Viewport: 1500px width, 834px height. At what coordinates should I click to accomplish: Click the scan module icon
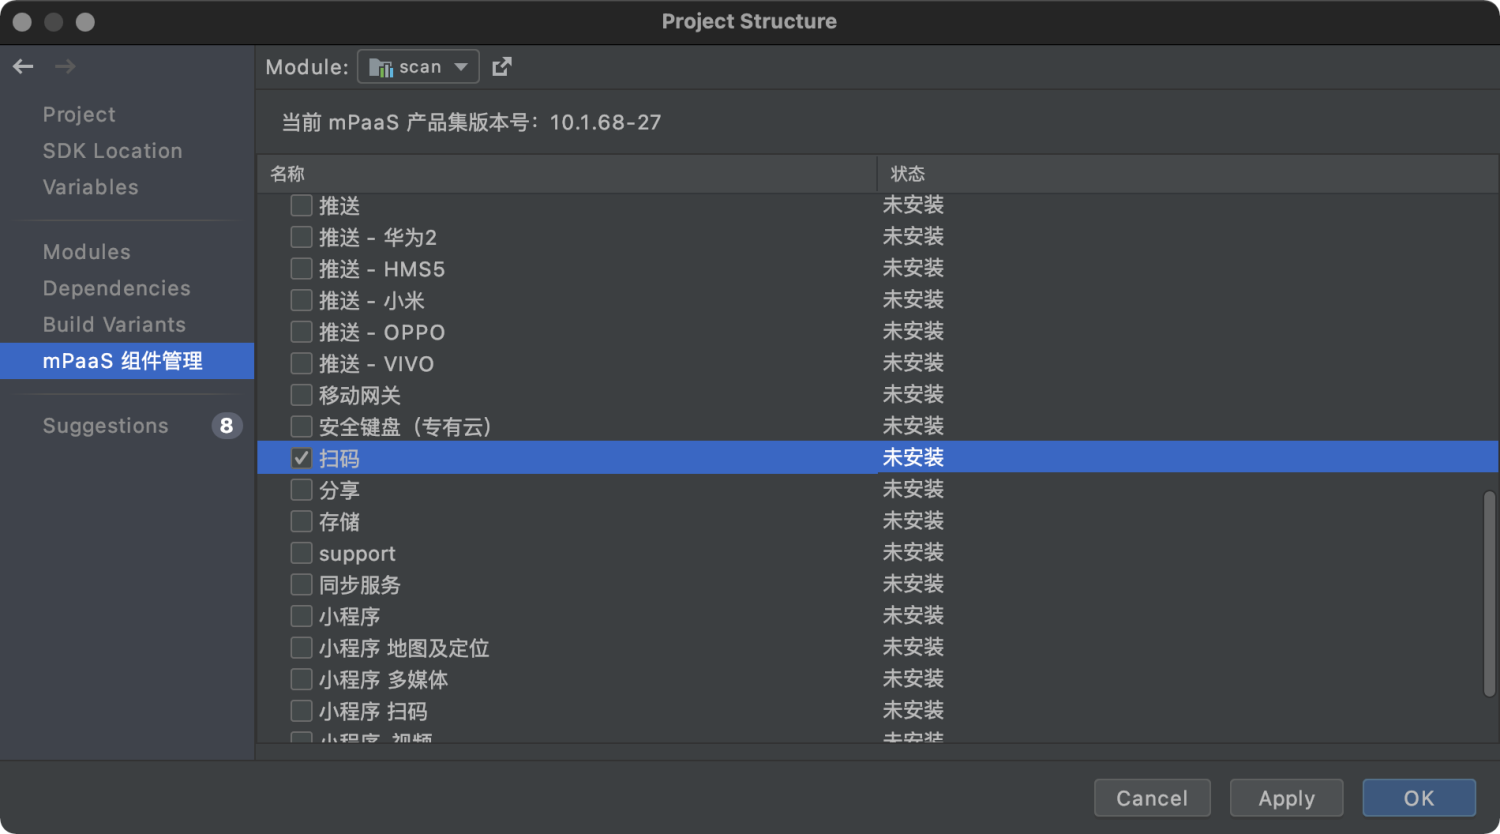pos(381,67)
